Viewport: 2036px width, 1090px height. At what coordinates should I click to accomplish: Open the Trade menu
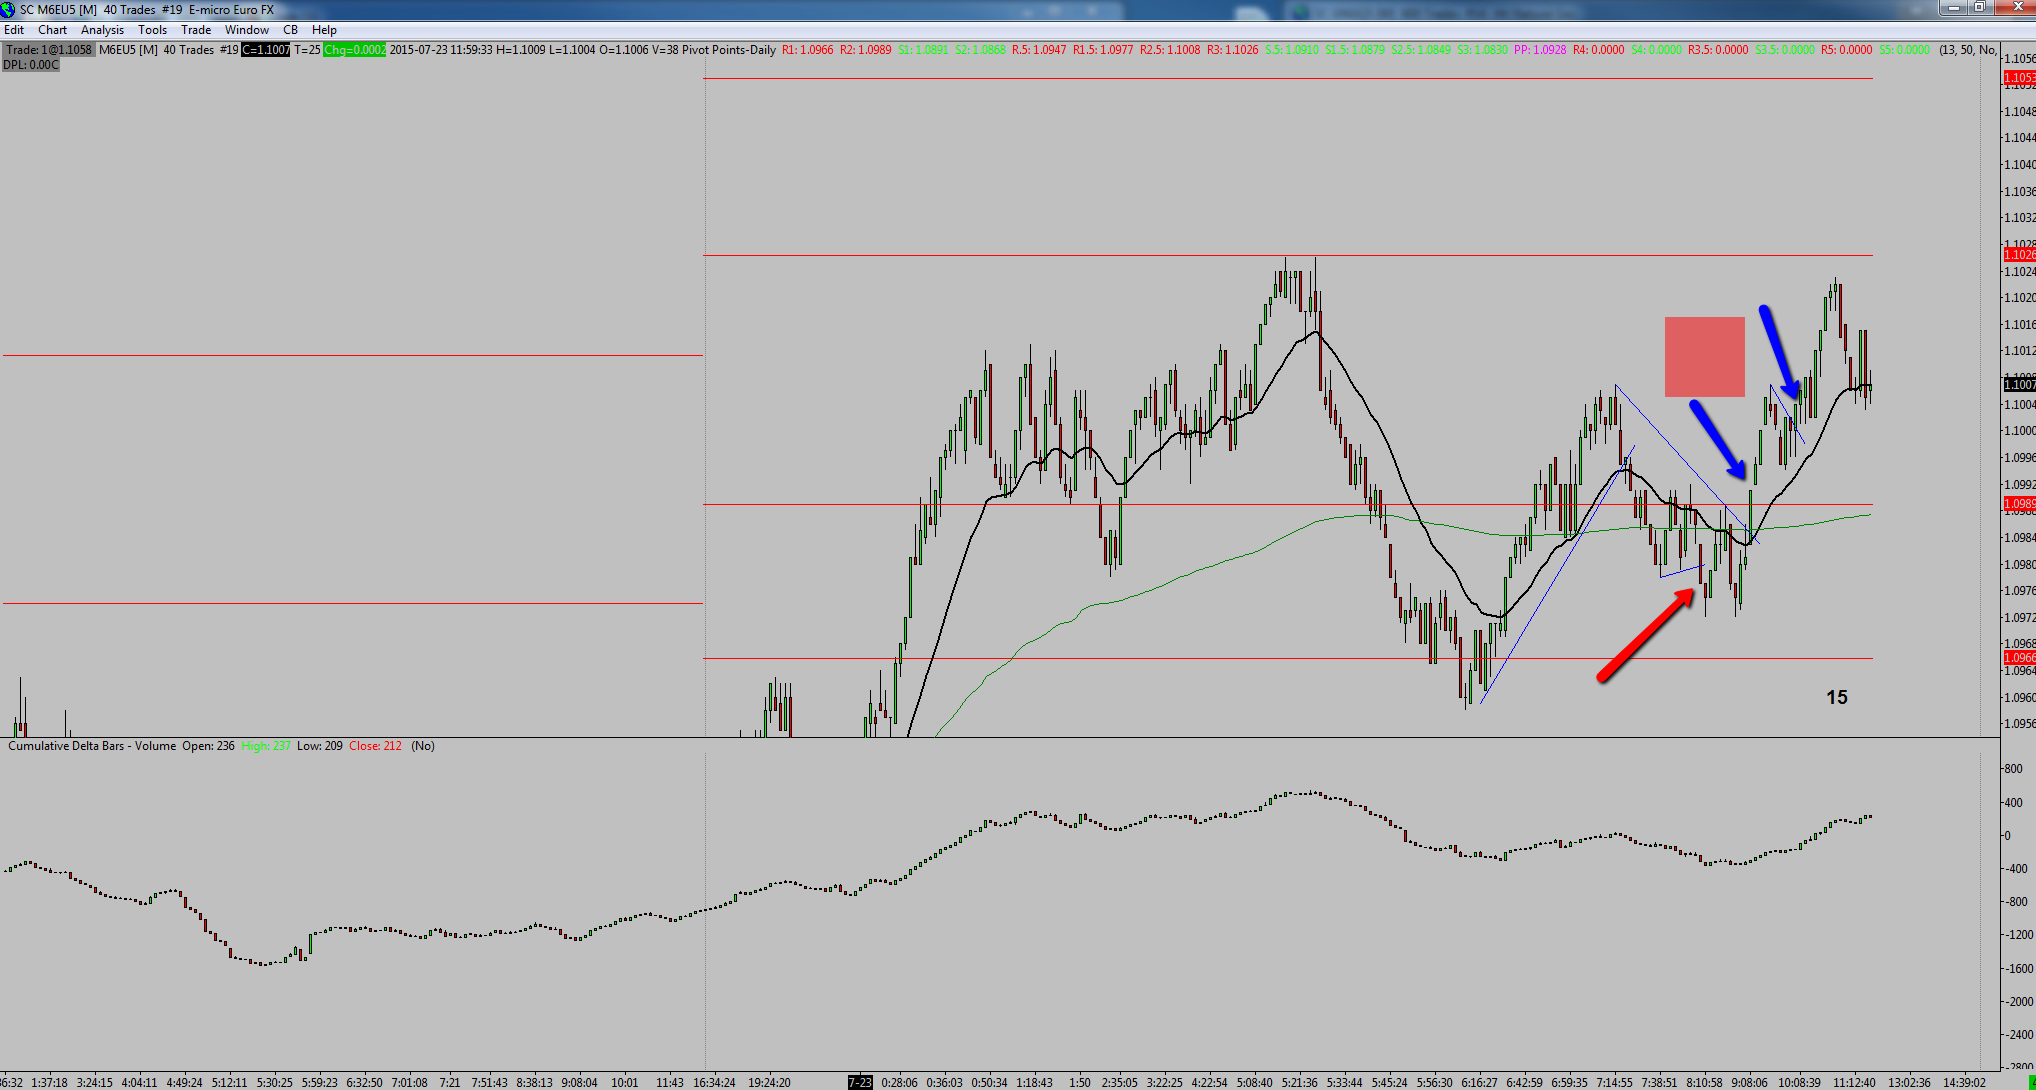tap(196, 30)
